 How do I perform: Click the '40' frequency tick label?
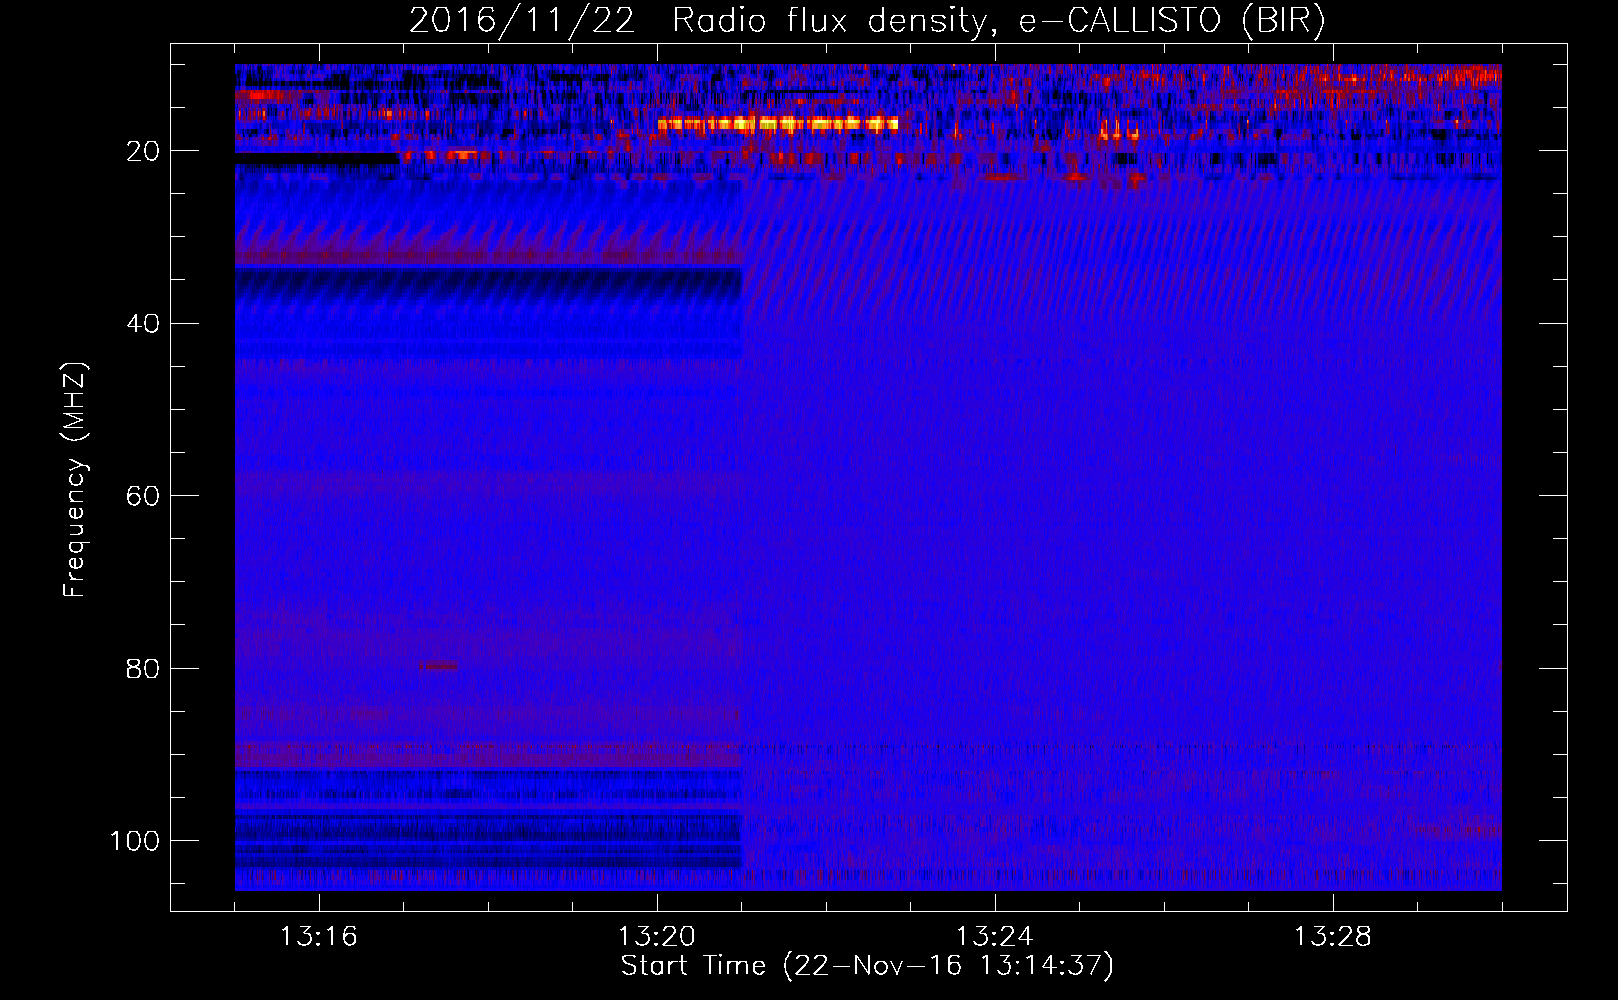[x=143, y=324]
